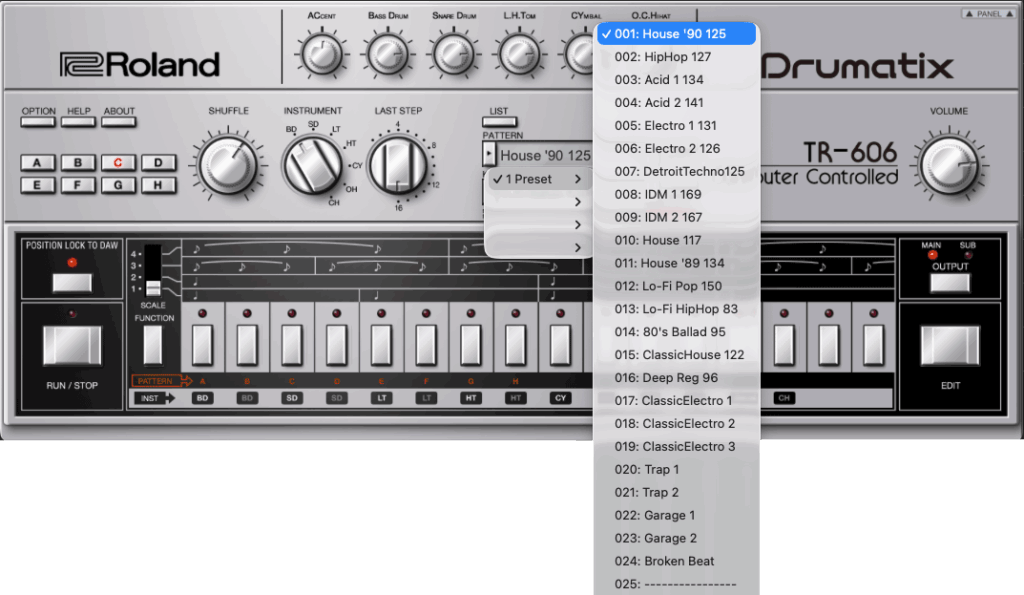Select preset 004: Acid 2 141
Screen dimensions: 1024x595
tap(677, 103)
